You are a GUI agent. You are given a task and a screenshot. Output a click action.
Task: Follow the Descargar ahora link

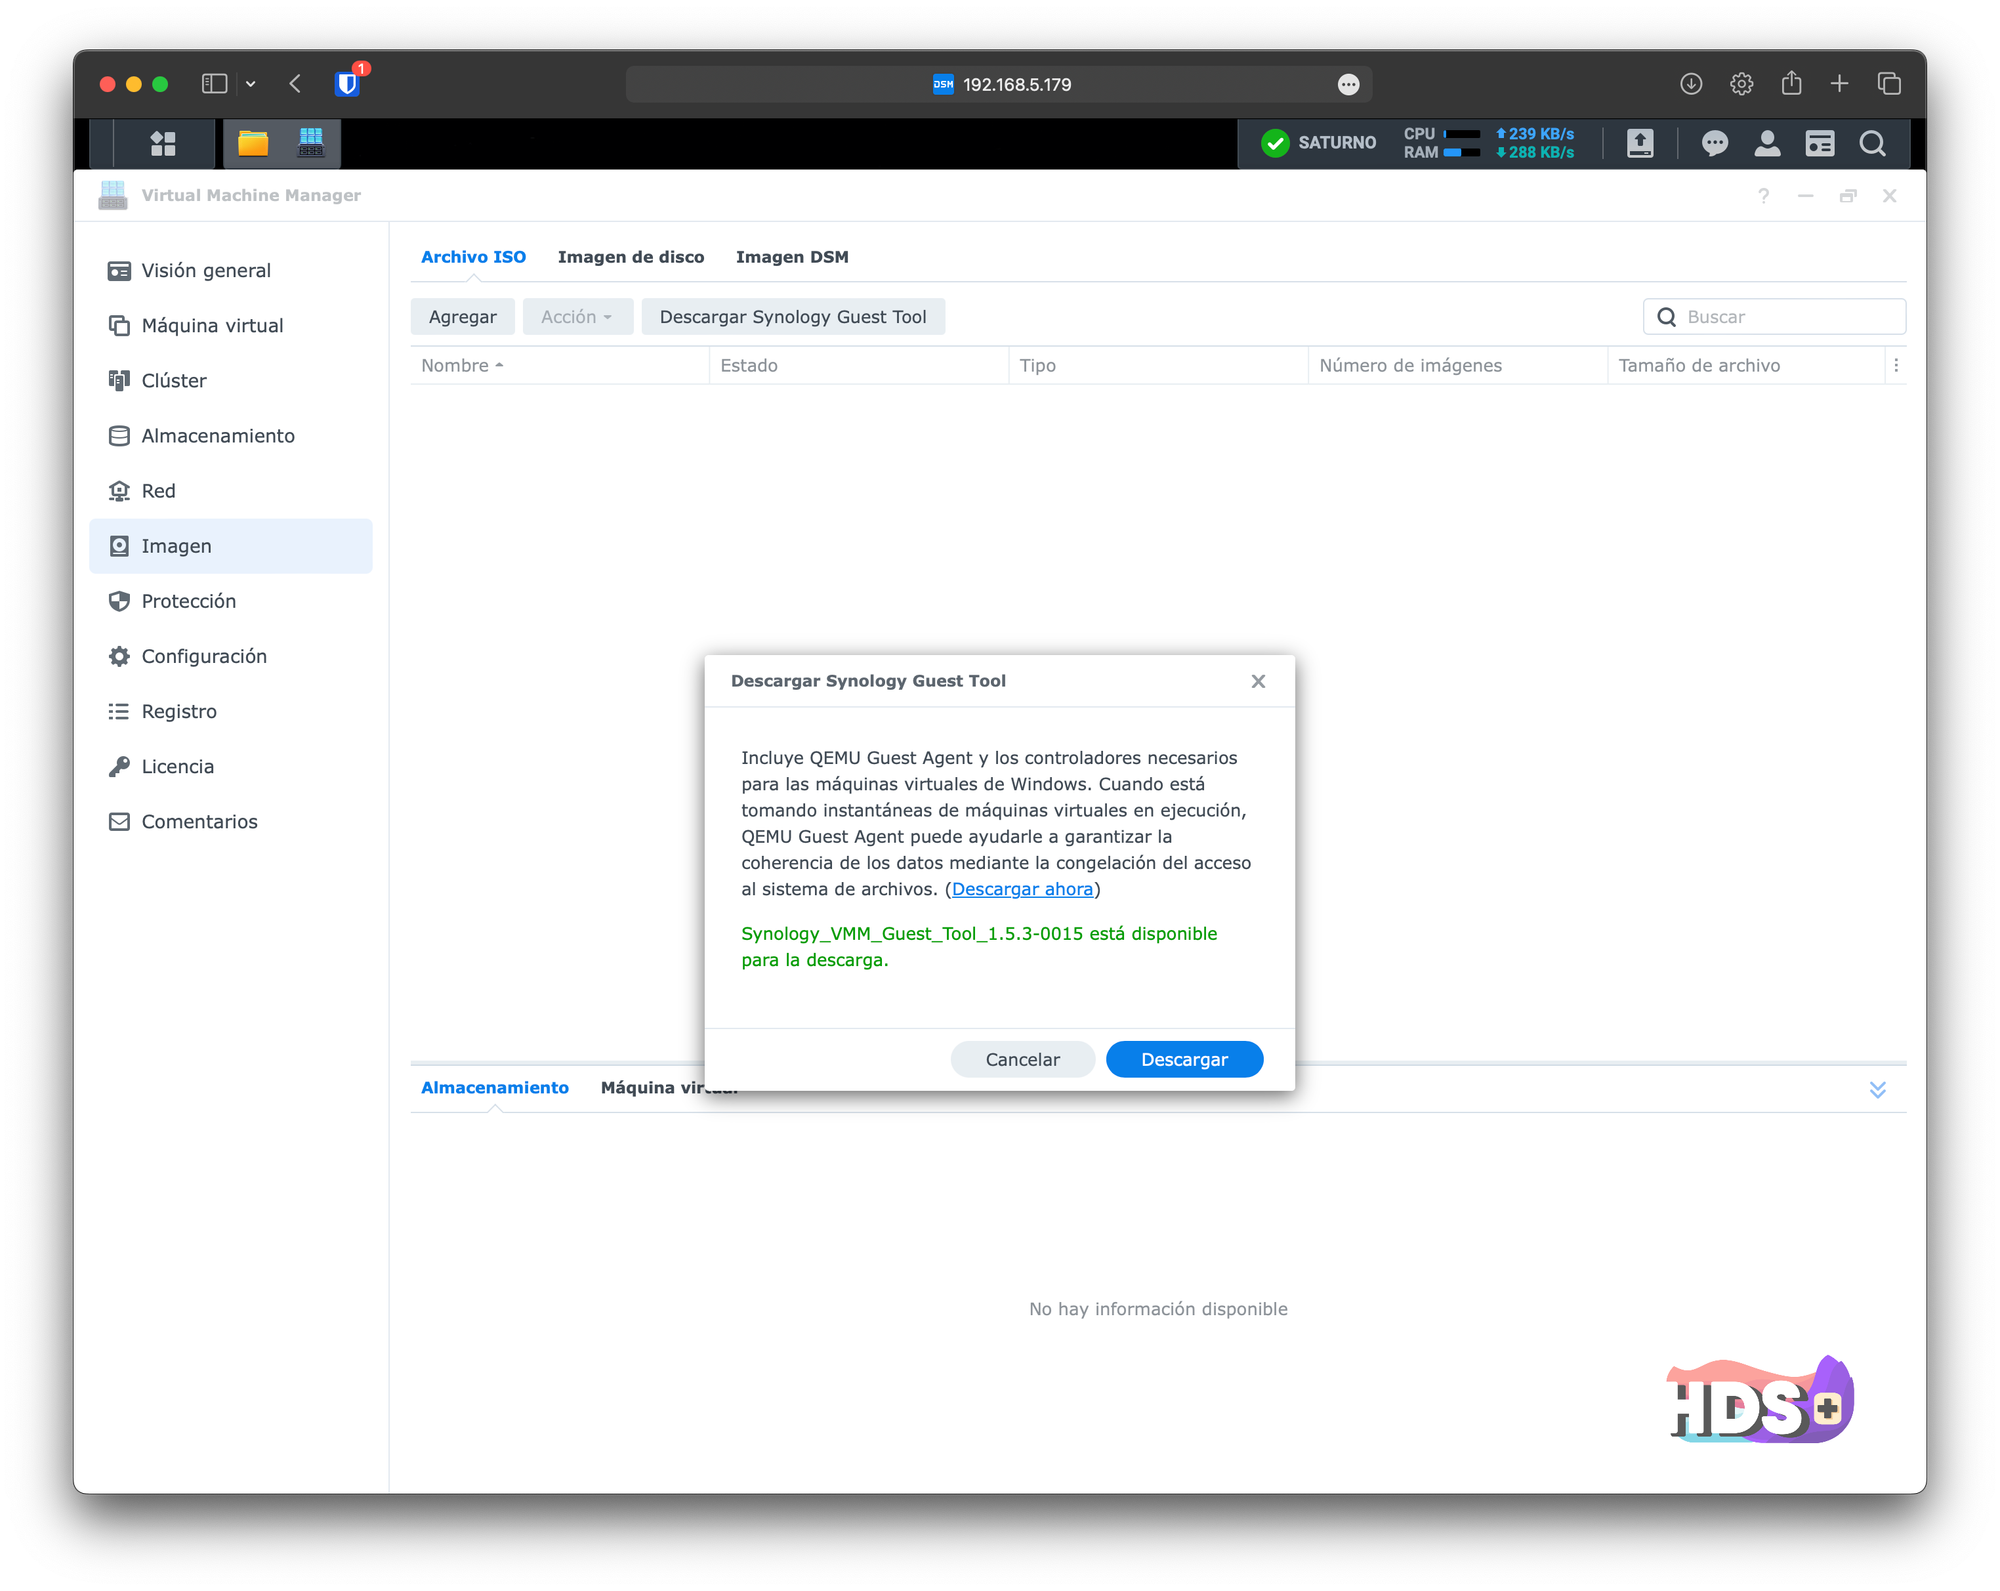coord(1022,889)
